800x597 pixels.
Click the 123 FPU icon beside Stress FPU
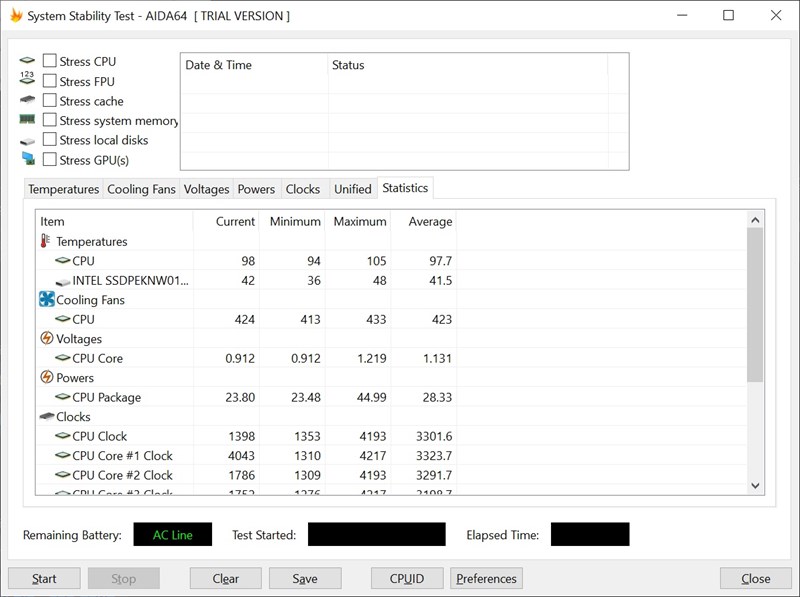click(27, 80)
